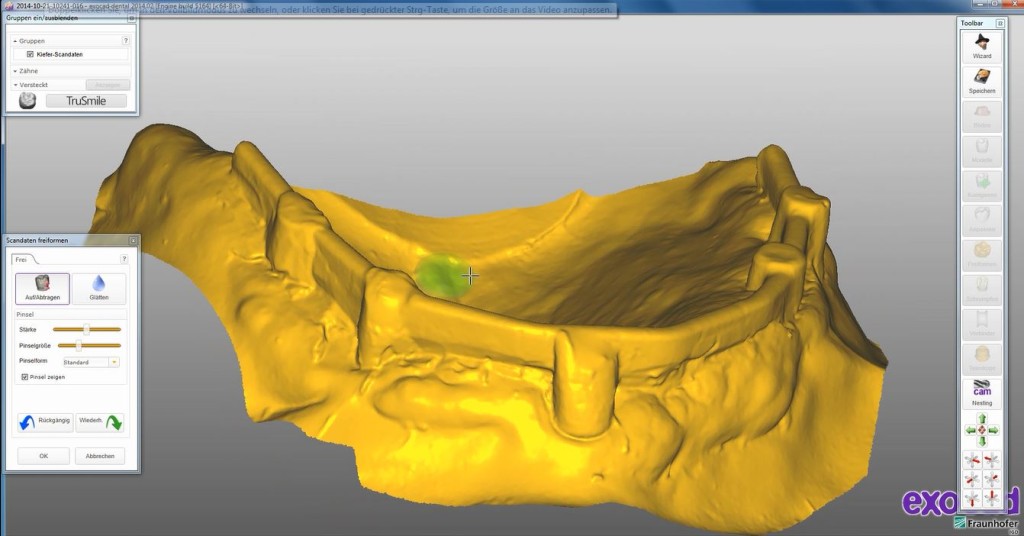1024x536 pixels.
Task: Select the Glätten smoothing tool
Action: (99, 289)
